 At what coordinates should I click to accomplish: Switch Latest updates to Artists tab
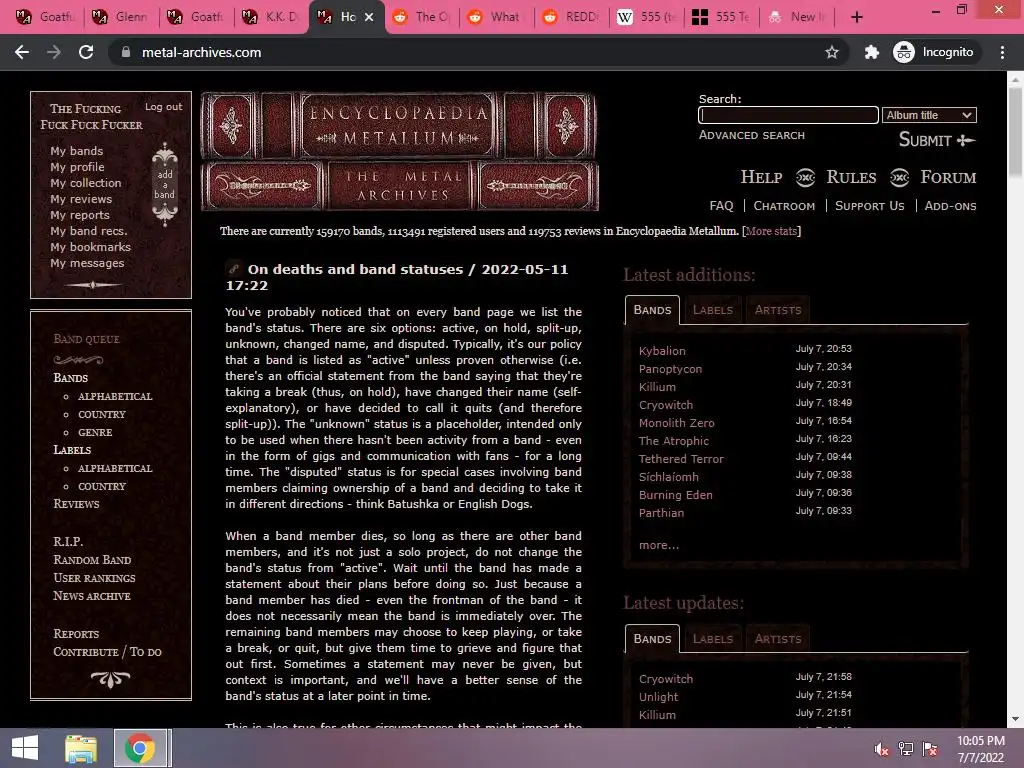778,639
